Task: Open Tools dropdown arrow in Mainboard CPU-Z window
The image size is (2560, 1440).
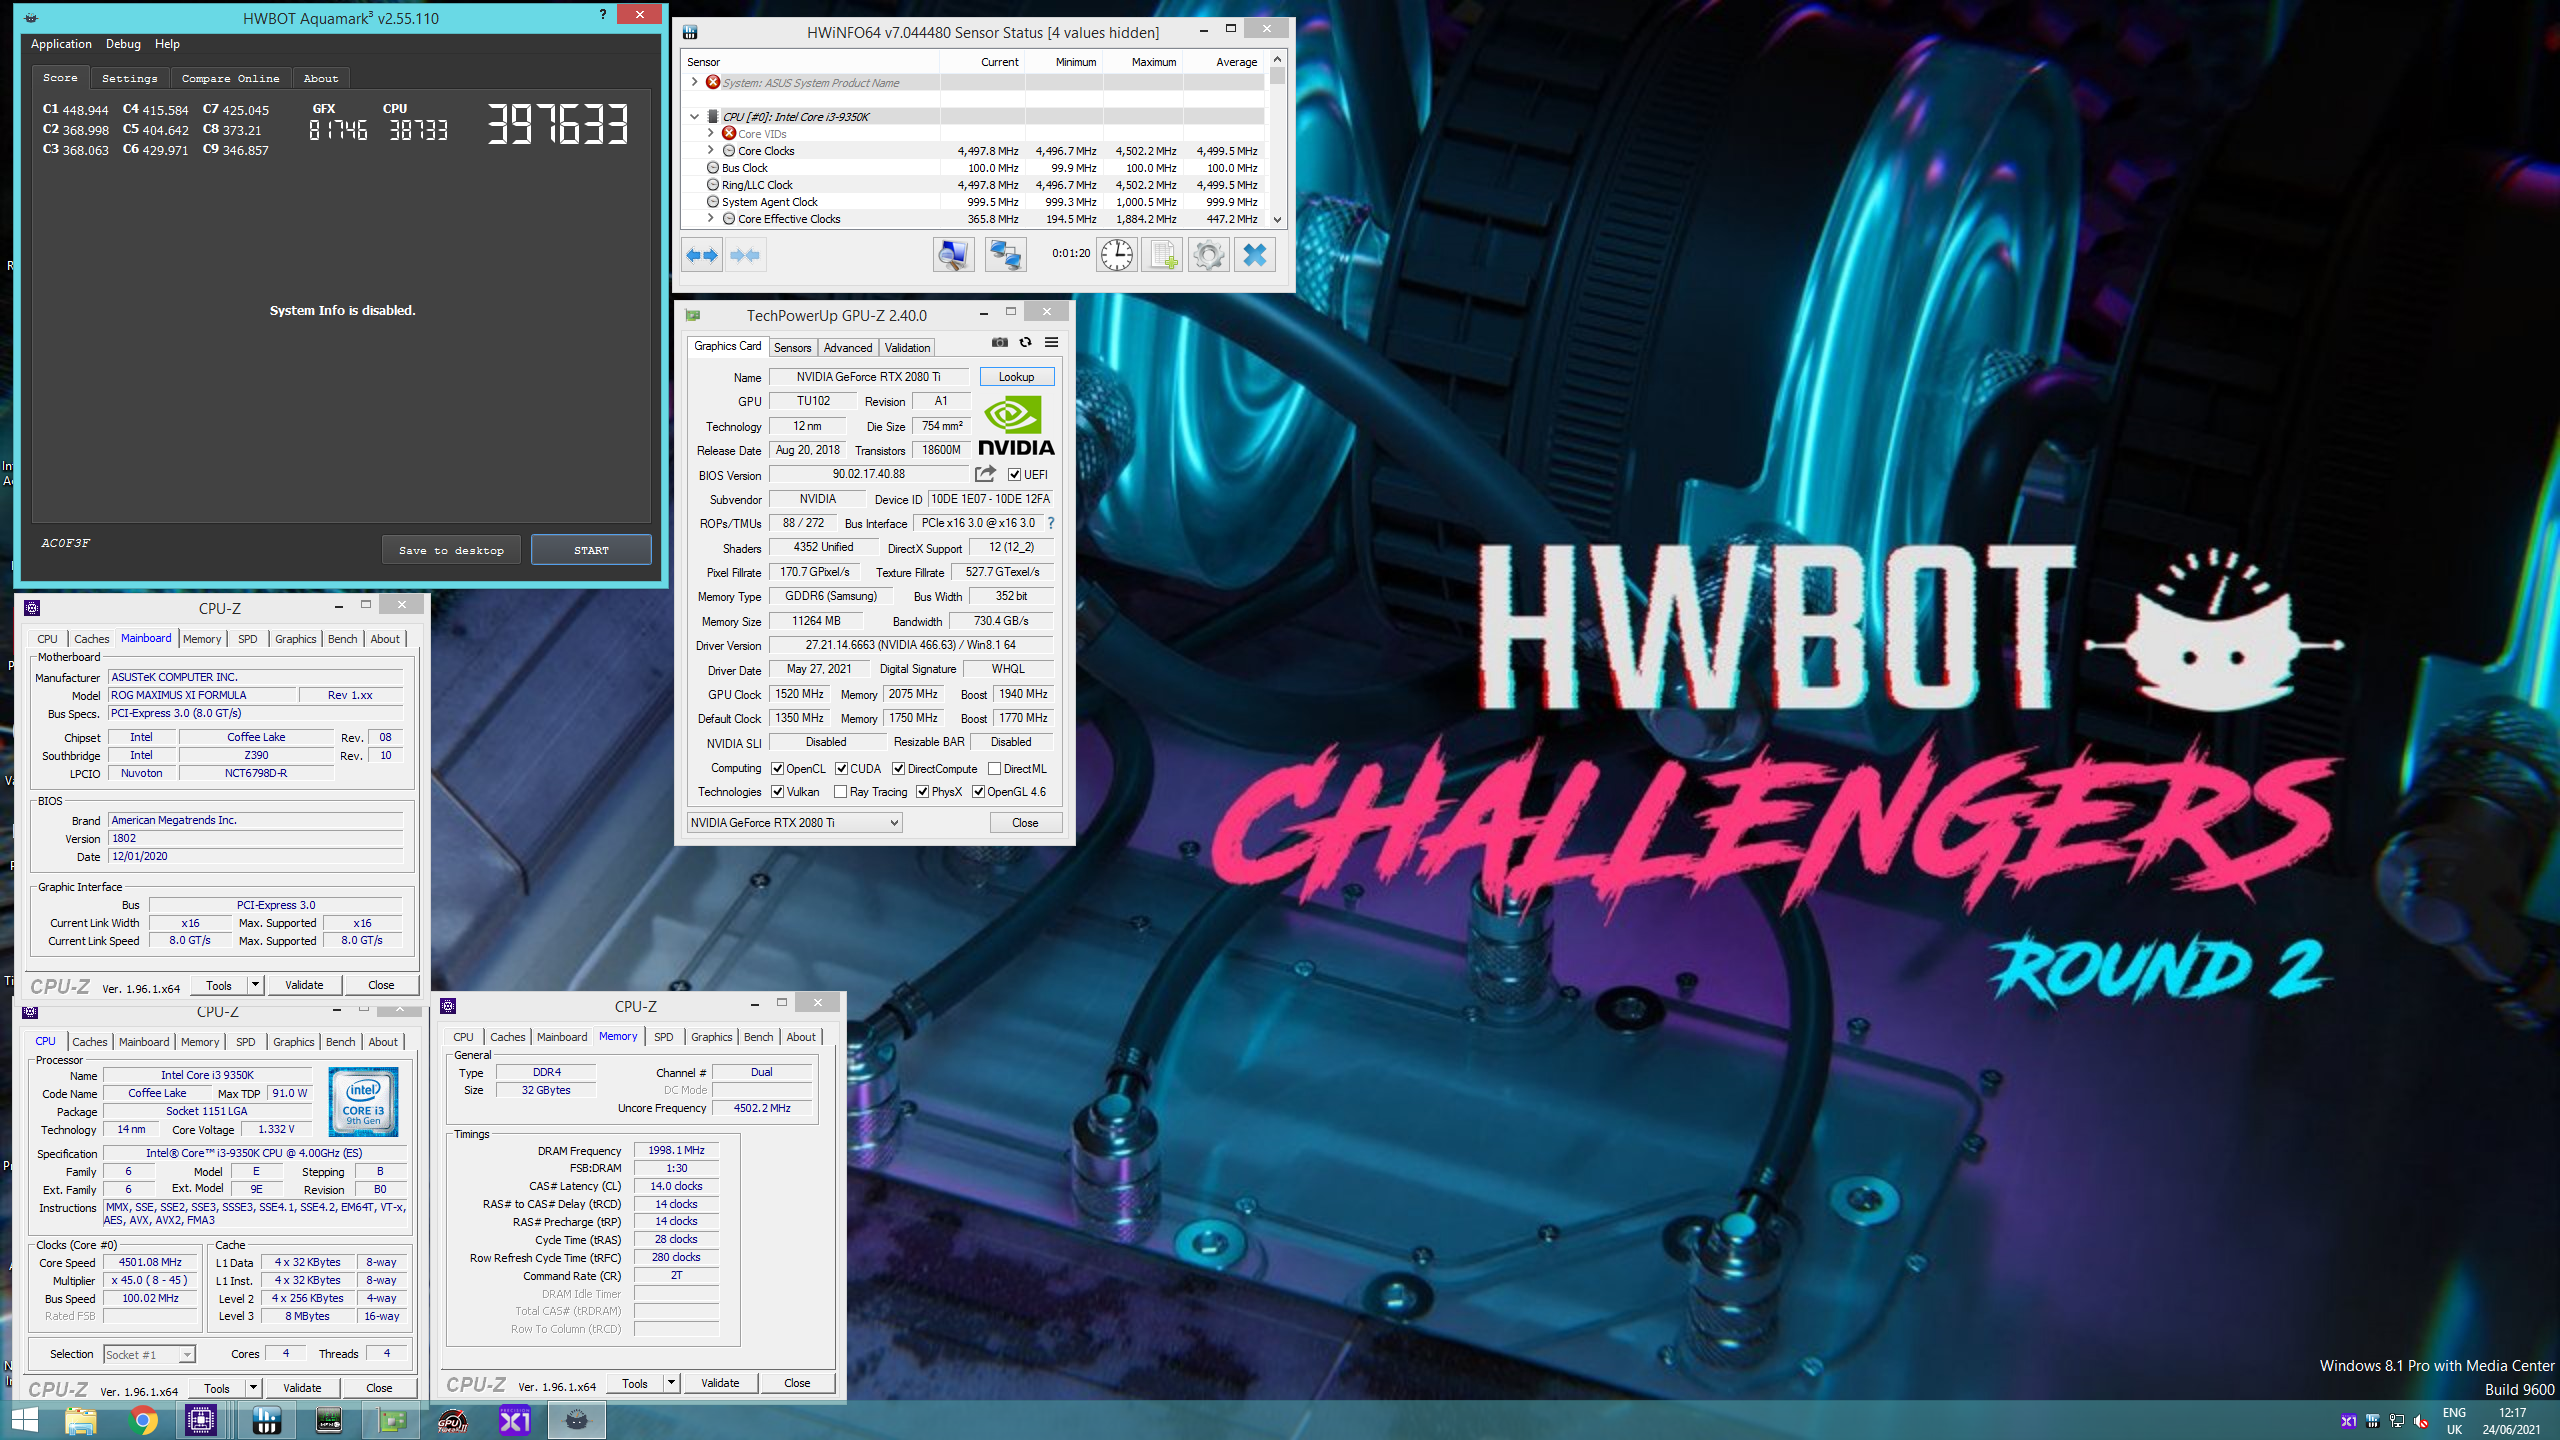Action: coord(255,985)
